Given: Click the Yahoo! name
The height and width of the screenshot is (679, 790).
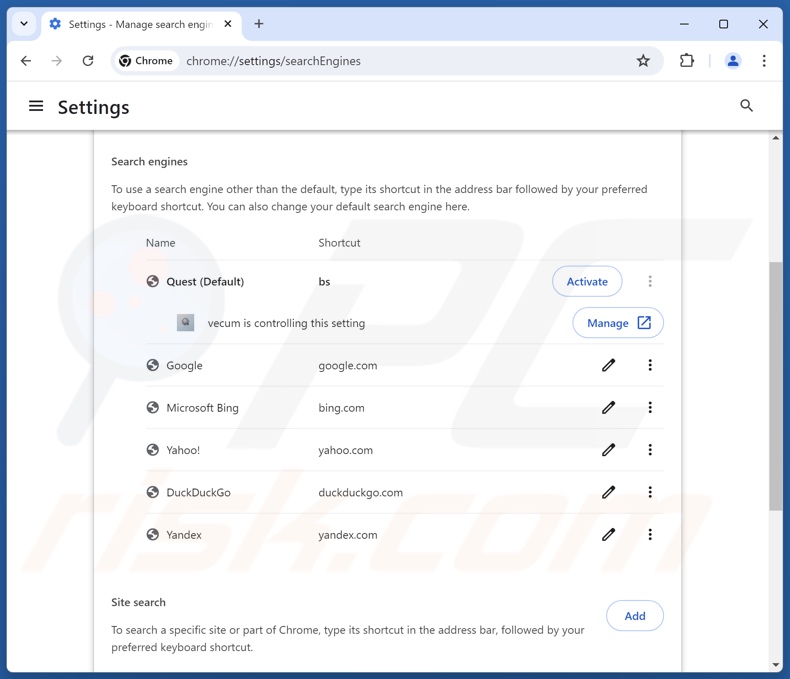Looking at the screenshot, I should click(x=183, y=450).
